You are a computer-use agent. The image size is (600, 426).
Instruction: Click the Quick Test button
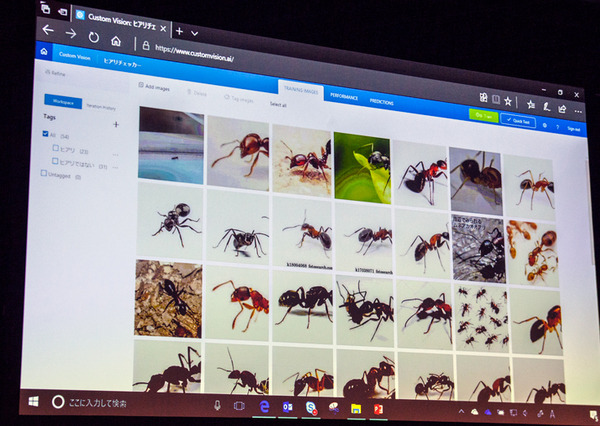click(518, 120)
